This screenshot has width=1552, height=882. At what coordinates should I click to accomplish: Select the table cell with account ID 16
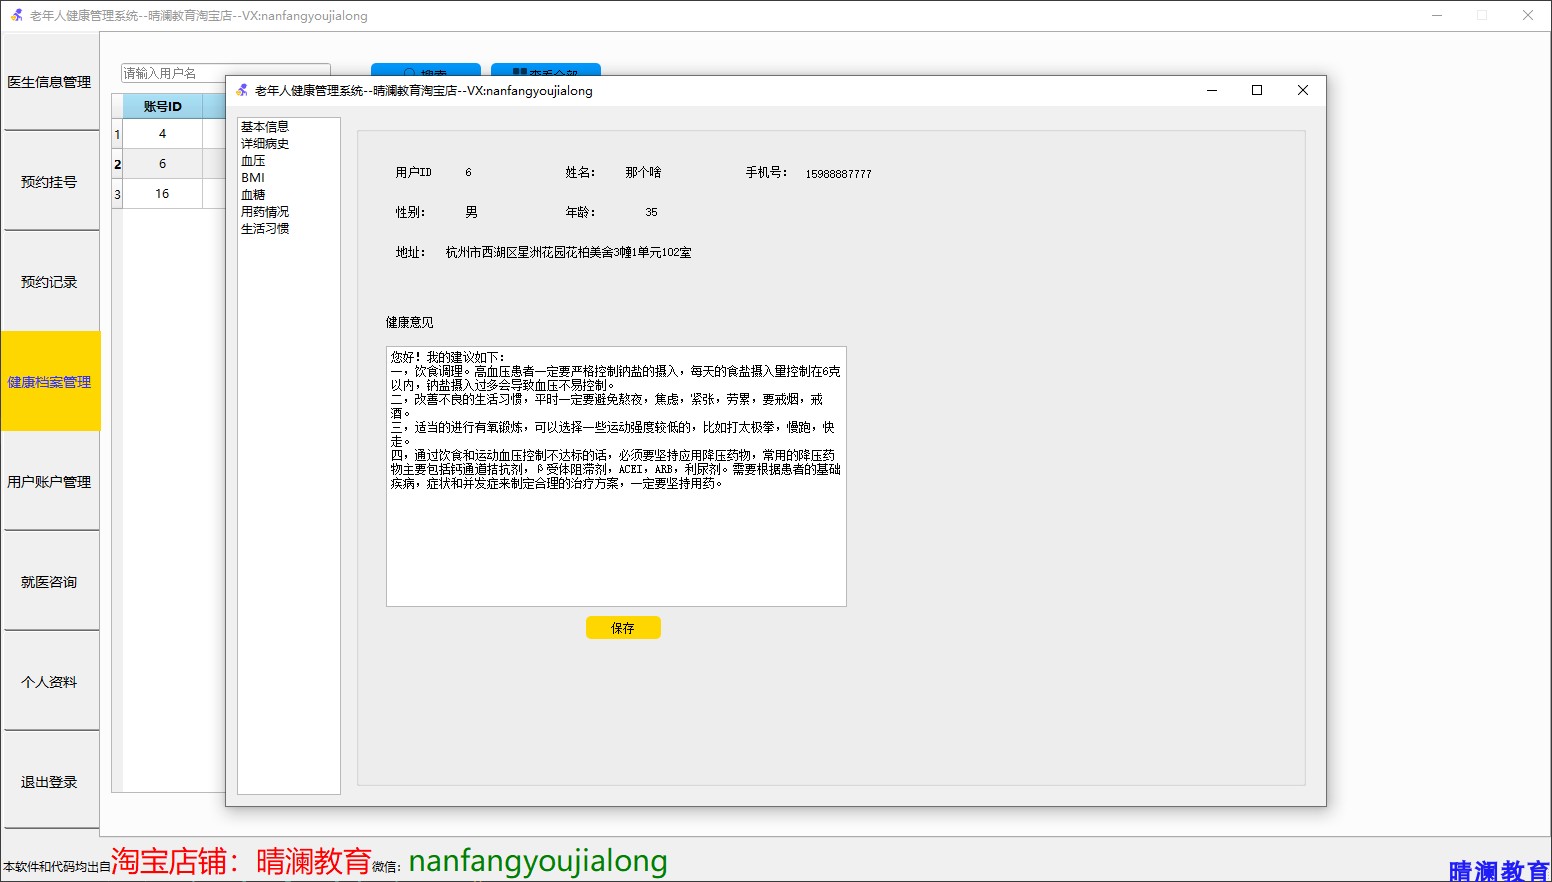coord(162,194)
